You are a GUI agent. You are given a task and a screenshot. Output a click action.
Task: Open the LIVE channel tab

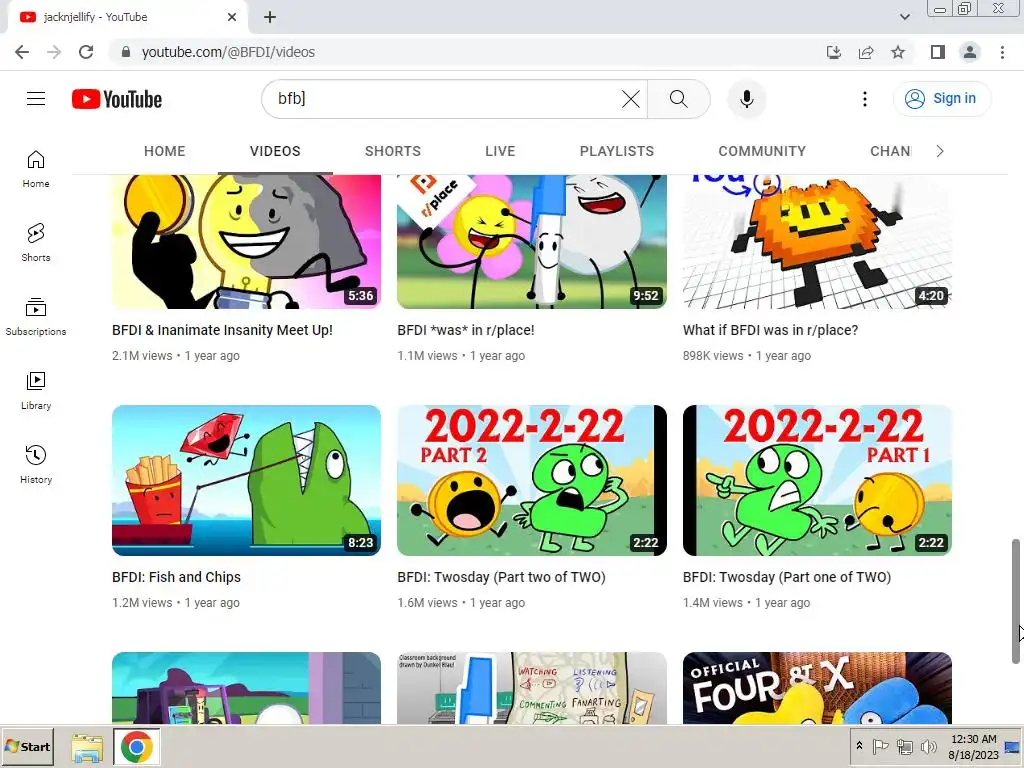pyautogui.click(x=500, y=152)
